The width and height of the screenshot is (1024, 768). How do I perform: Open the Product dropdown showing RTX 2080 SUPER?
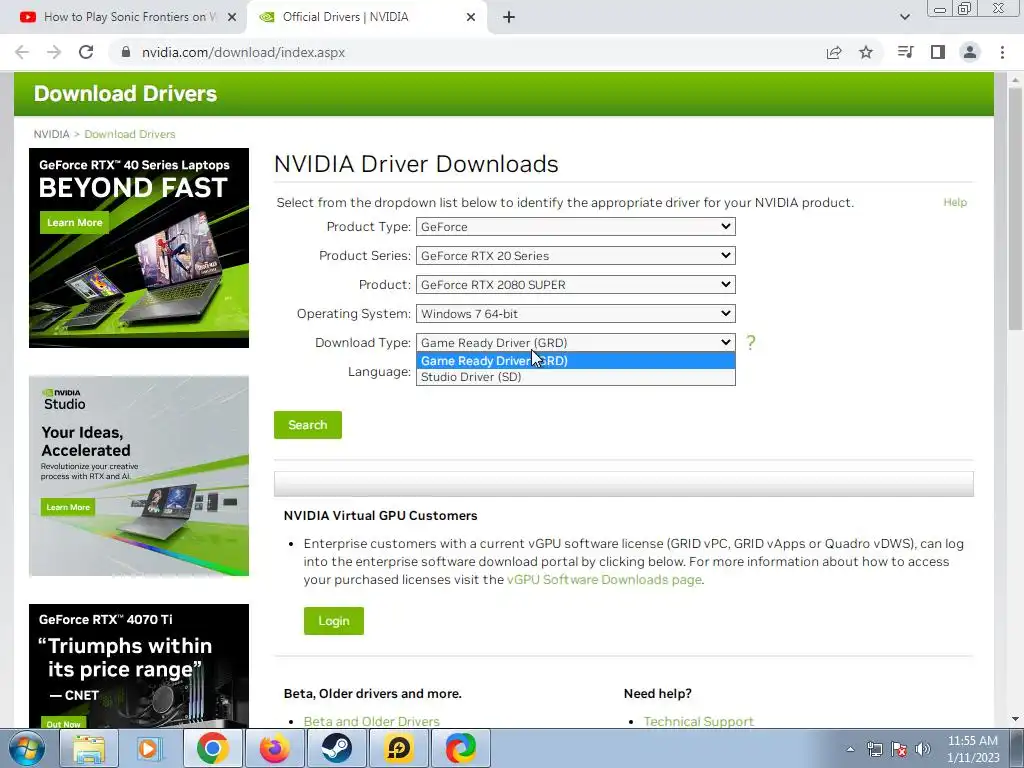[x=575, y=285]
